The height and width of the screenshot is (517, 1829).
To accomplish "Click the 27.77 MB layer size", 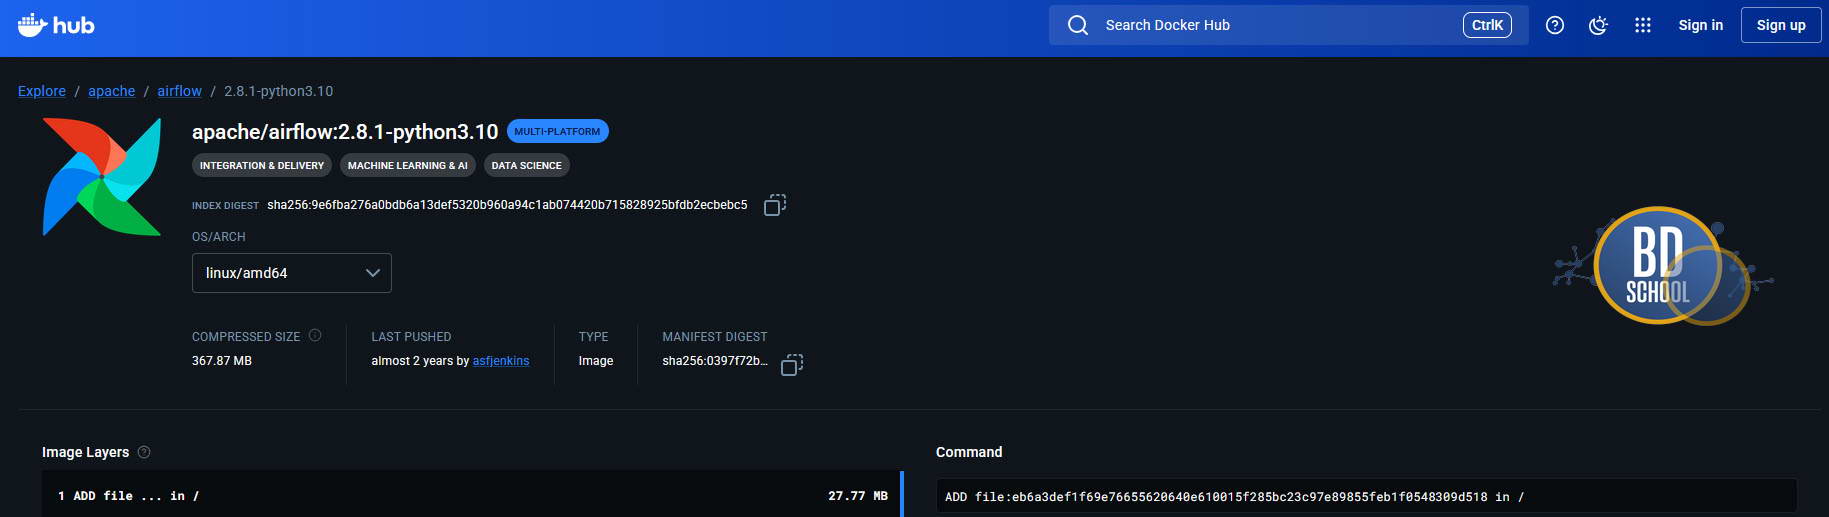I will point(858,496).
